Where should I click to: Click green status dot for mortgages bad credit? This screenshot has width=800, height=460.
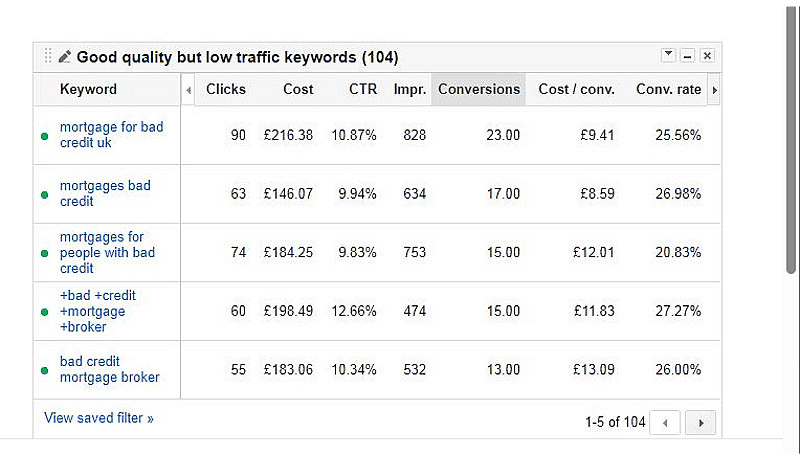[45, 194]
